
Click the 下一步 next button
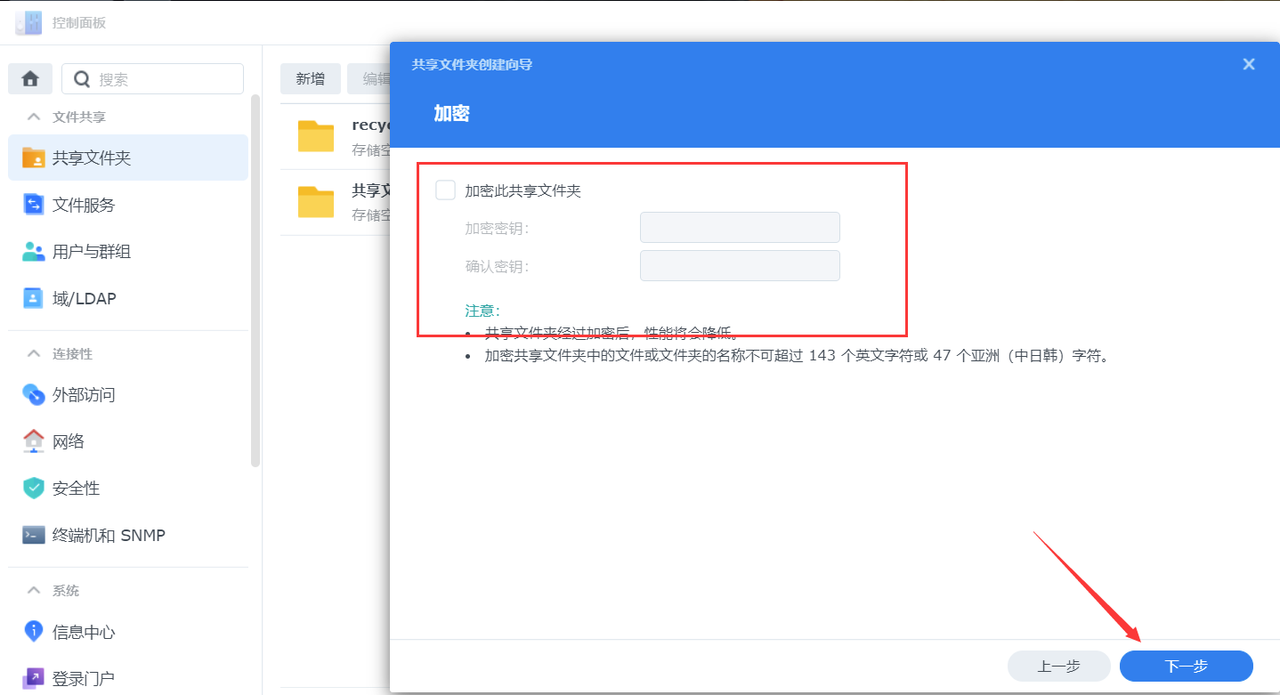pyautogui.click(x=1186, y=666)
